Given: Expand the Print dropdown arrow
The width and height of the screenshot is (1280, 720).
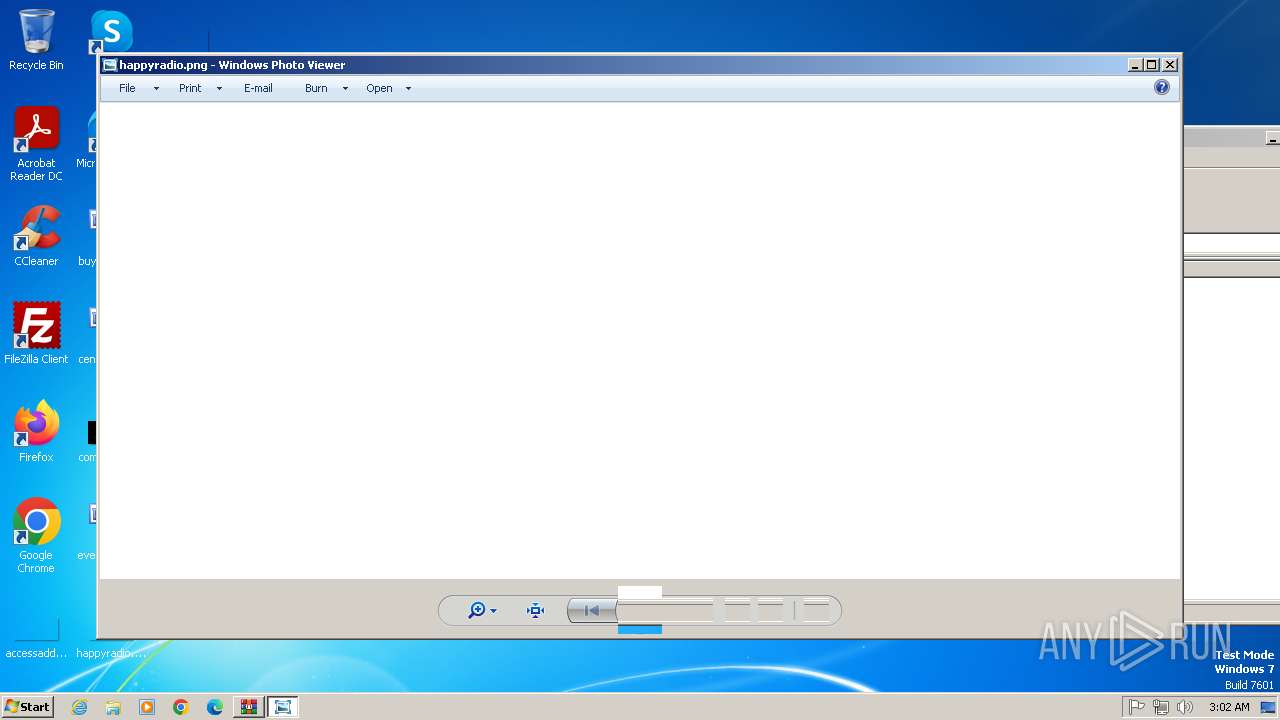Looking at the screenshot, I should coord(219,89).
